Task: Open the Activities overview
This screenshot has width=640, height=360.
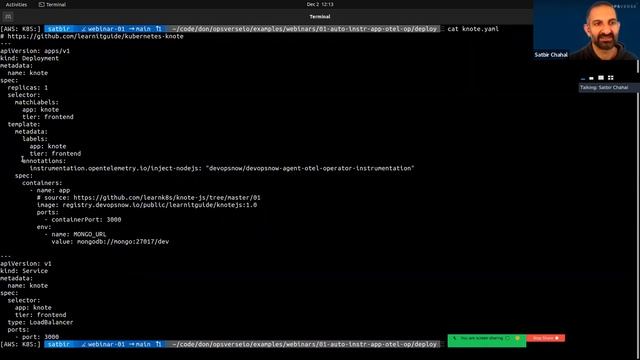Action: coord(16,4)
